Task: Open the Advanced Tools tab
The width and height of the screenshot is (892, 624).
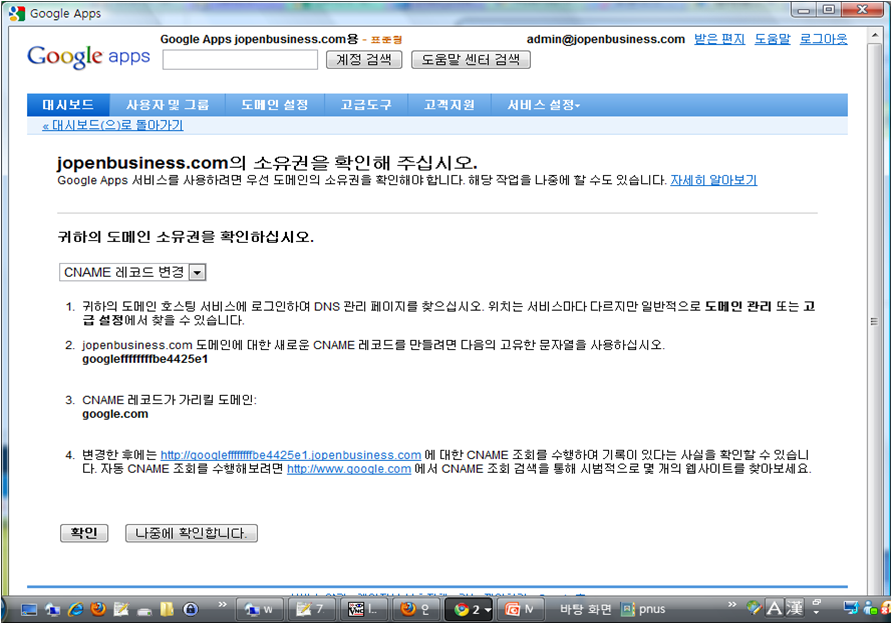Action: click(366, 105)
